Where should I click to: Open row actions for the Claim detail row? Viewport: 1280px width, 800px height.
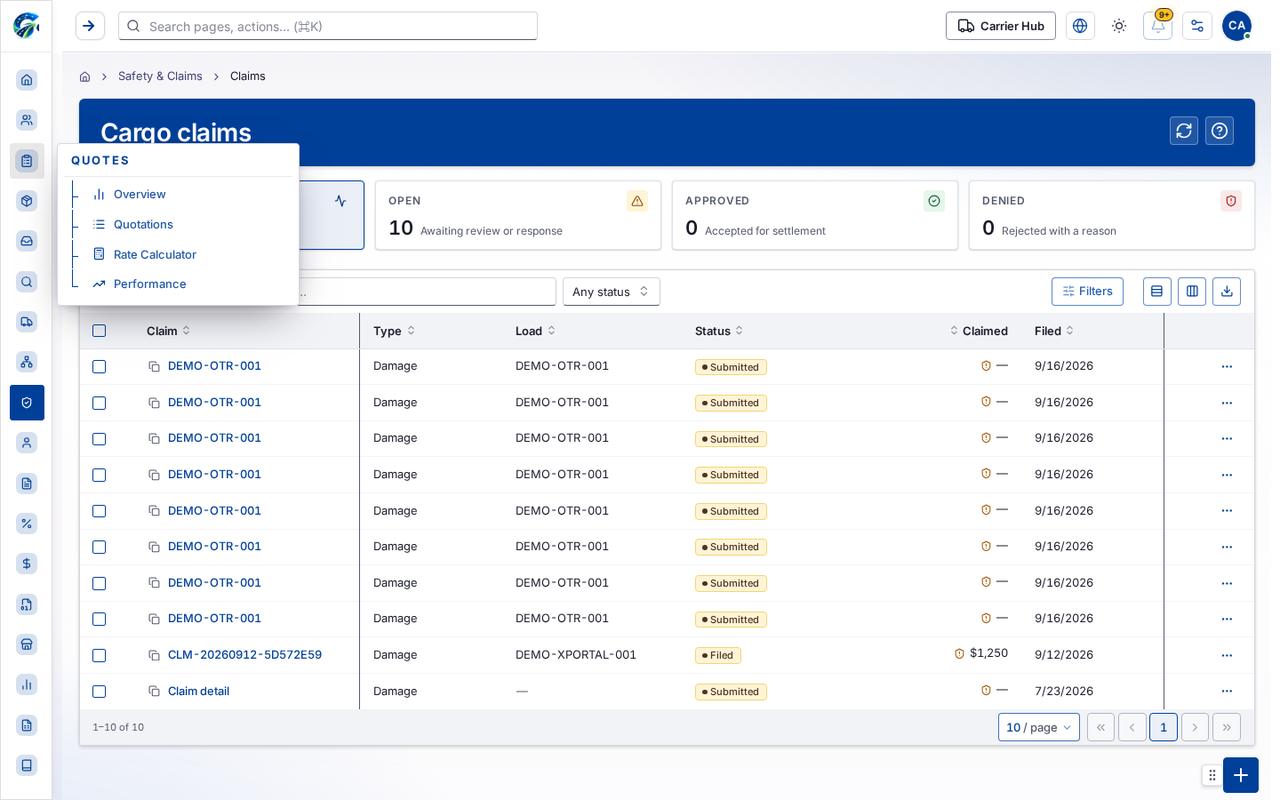pos(1227,691)
